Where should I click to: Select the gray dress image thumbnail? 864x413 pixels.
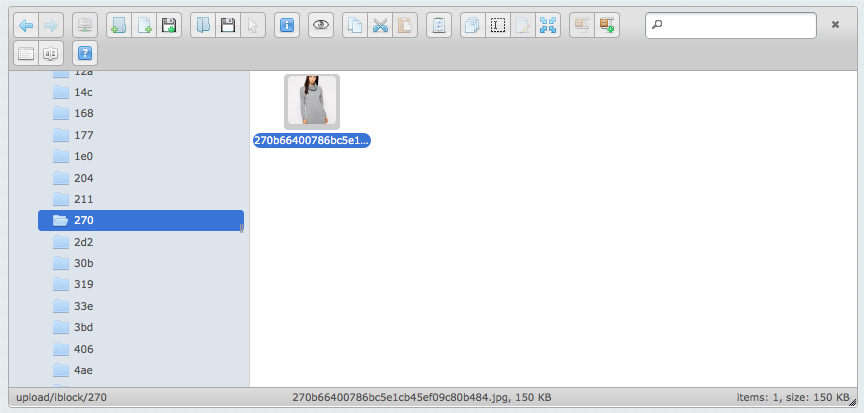coord(312,101)
